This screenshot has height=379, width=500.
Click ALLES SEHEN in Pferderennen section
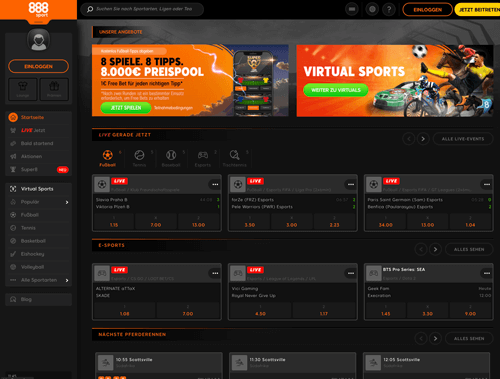point(469,339)
